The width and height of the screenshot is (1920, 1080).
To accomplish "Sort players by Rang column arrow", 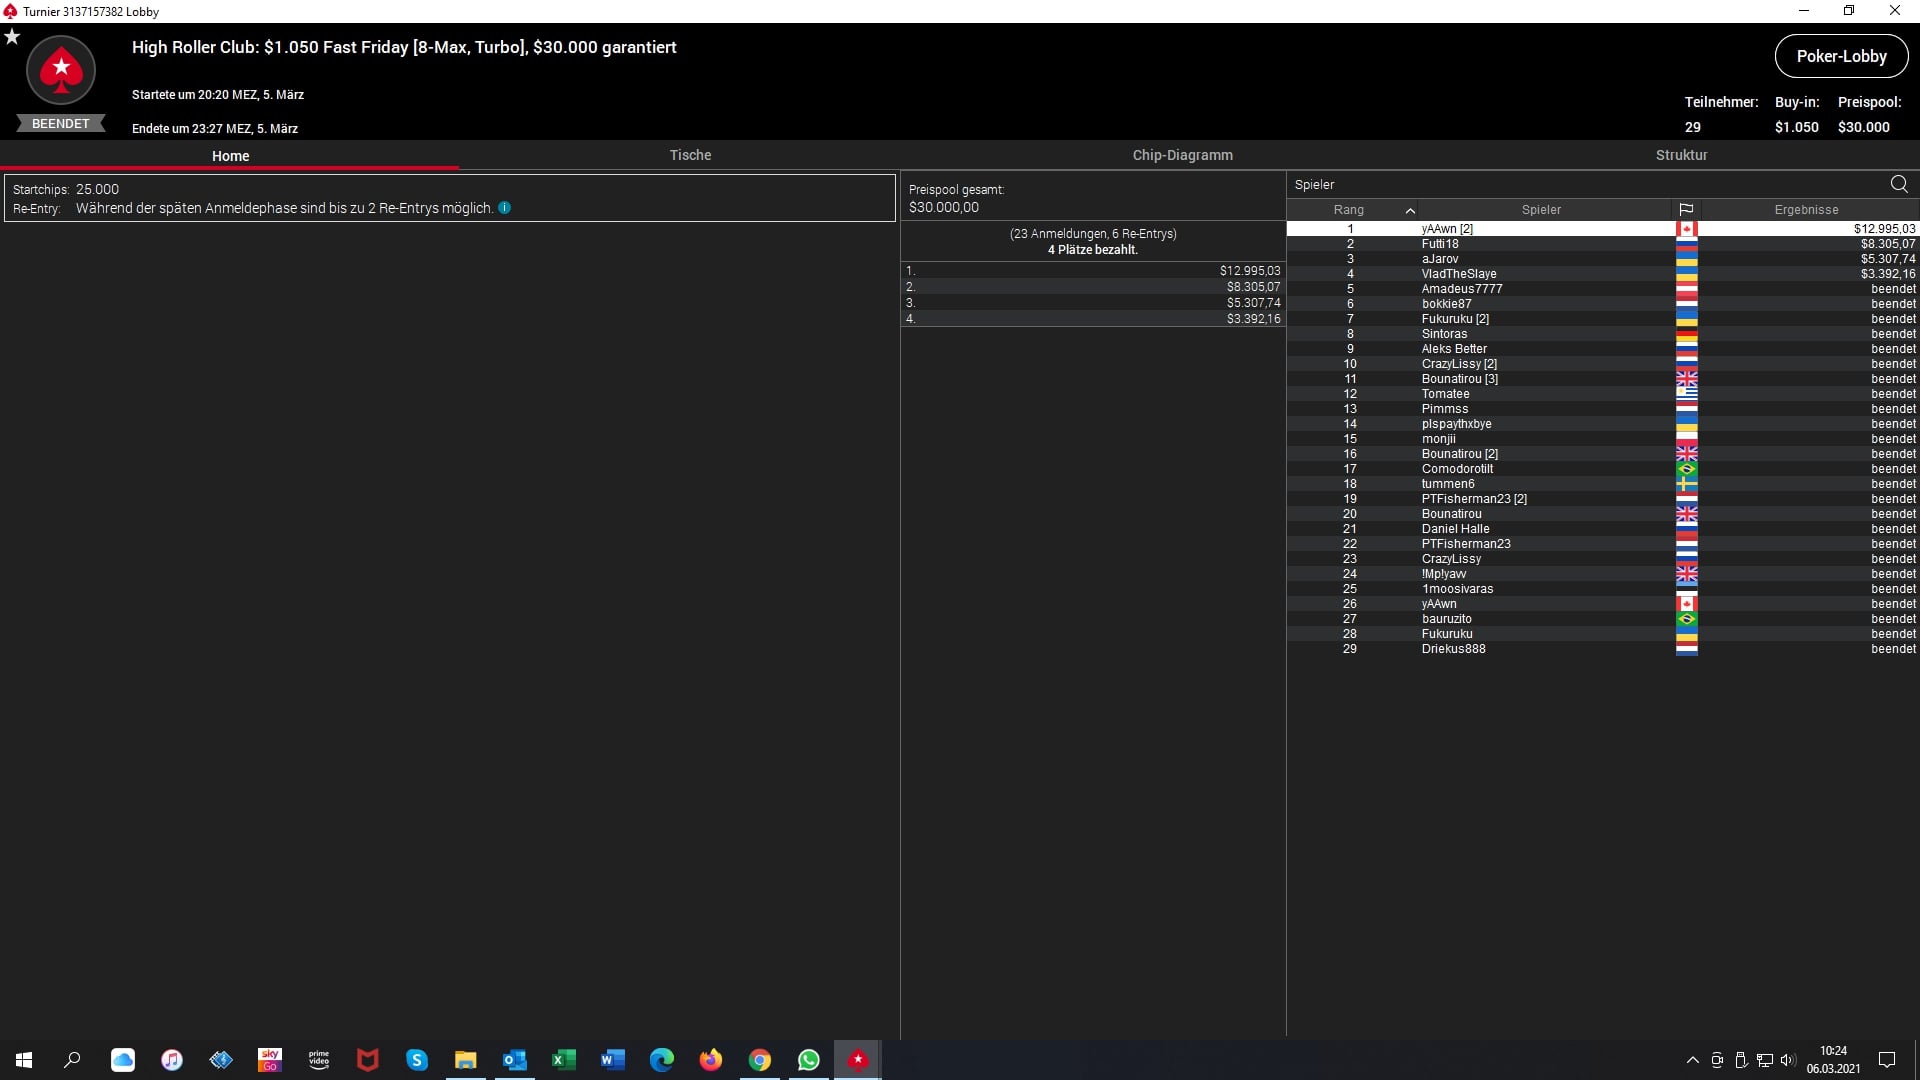I will coord(1410,210).
